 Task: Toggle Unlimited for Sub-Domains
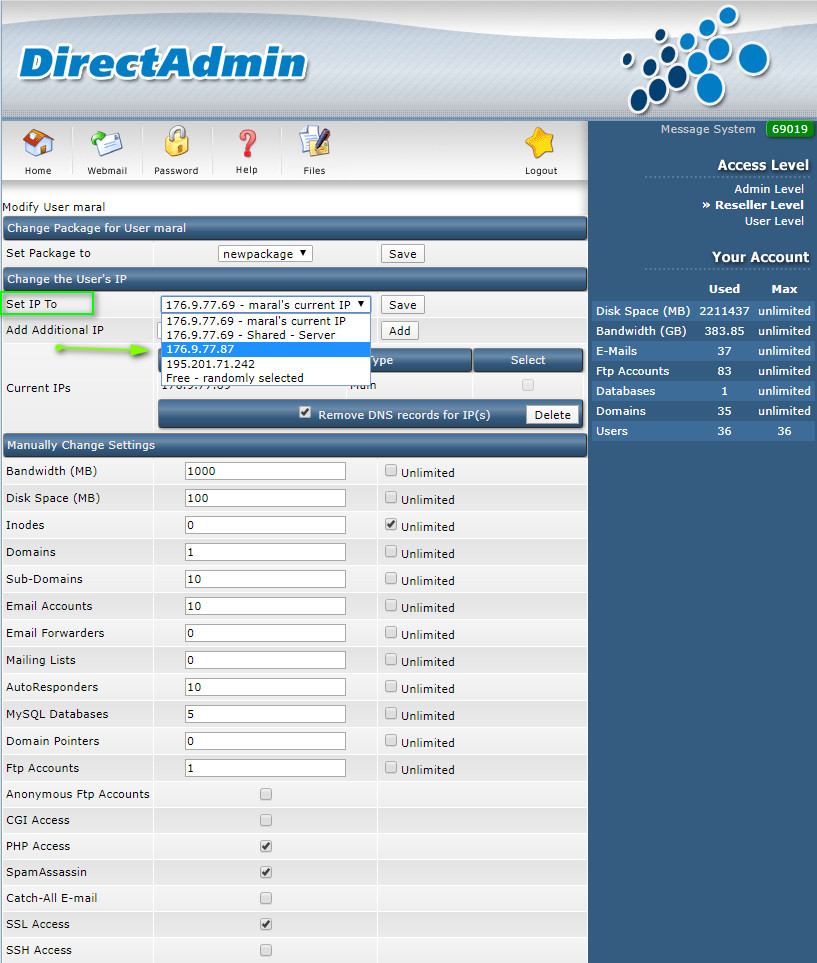tap(391, 579)
